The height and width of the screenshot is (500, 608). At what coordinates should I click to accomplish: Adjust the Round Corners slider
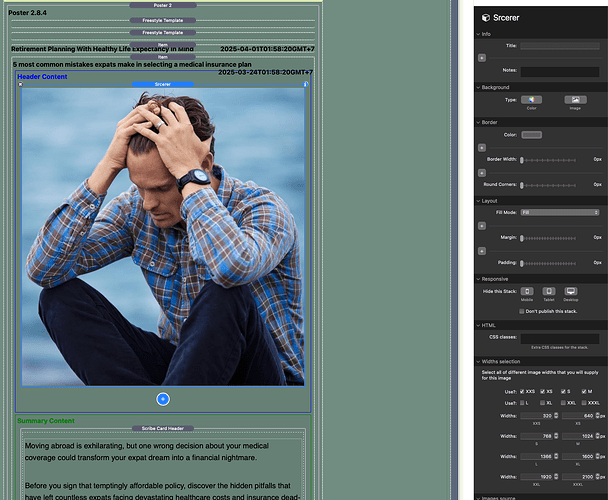tap(548, 185)
